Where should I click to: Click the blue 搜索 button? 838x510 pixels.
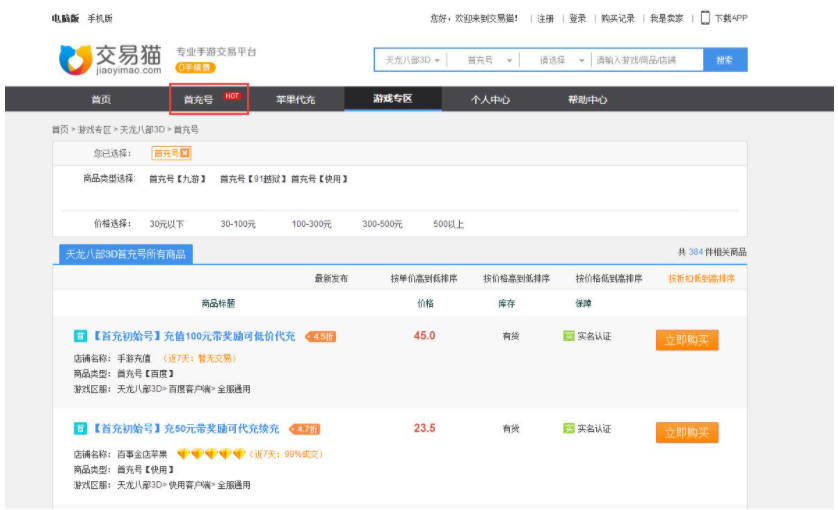coord(725,60)
